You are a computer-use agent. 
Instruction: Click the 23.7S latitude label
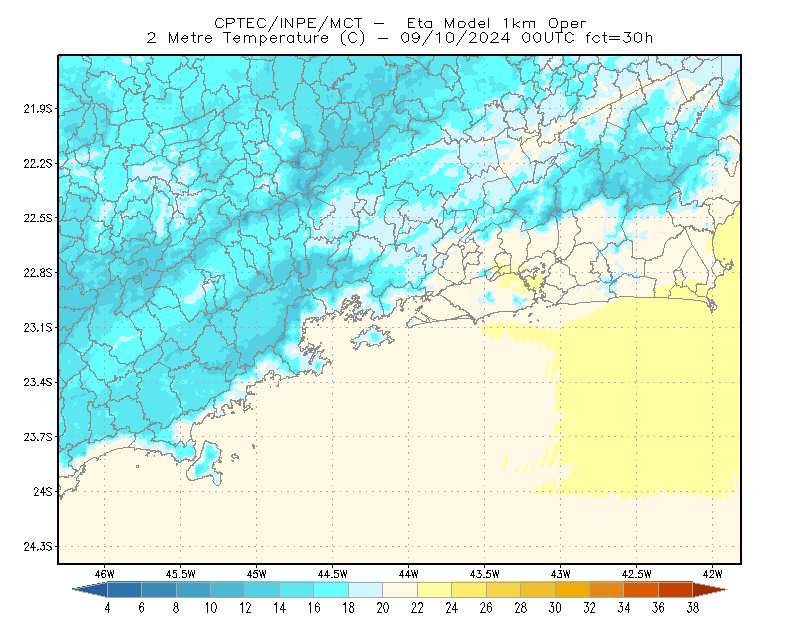(38, 437)
